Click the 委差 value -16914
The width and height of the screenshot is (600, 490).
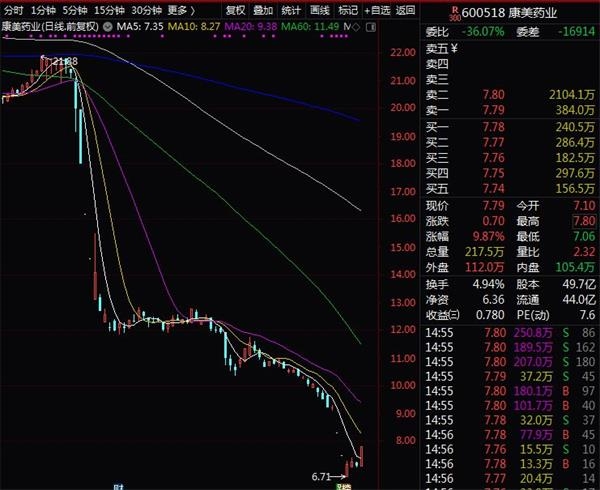pos(576,32)
